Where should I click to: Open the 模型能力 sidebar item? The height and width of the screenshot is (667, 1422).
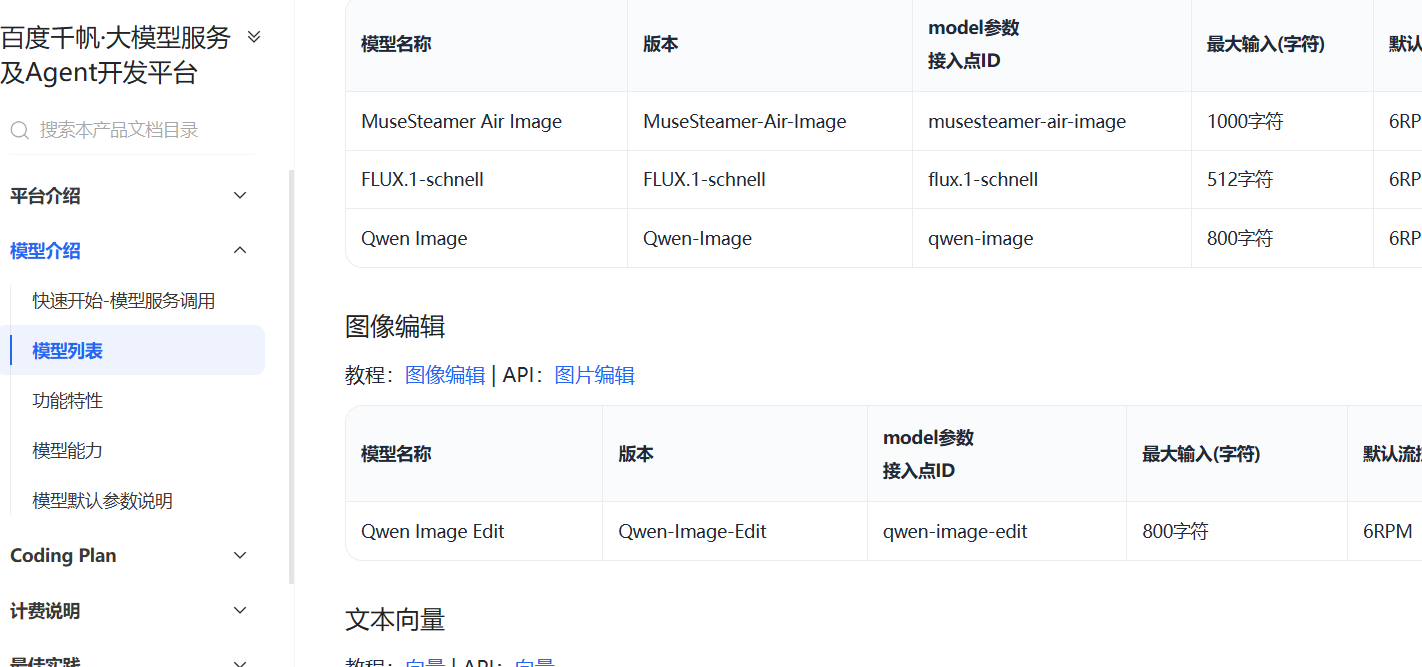click(x=68, y=451)
